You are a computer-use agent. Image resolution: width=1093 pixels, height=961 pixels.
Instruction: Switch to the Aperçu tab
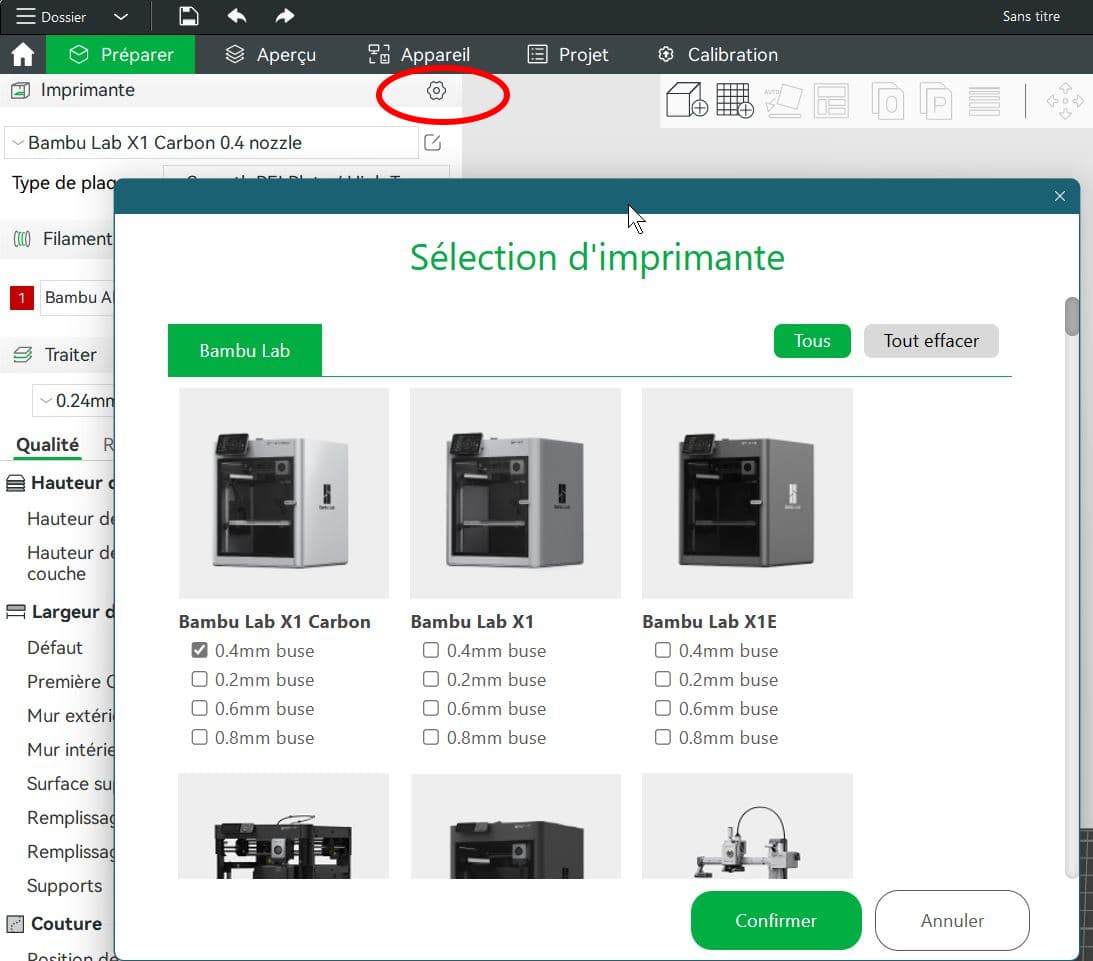(x=270, y=54)
